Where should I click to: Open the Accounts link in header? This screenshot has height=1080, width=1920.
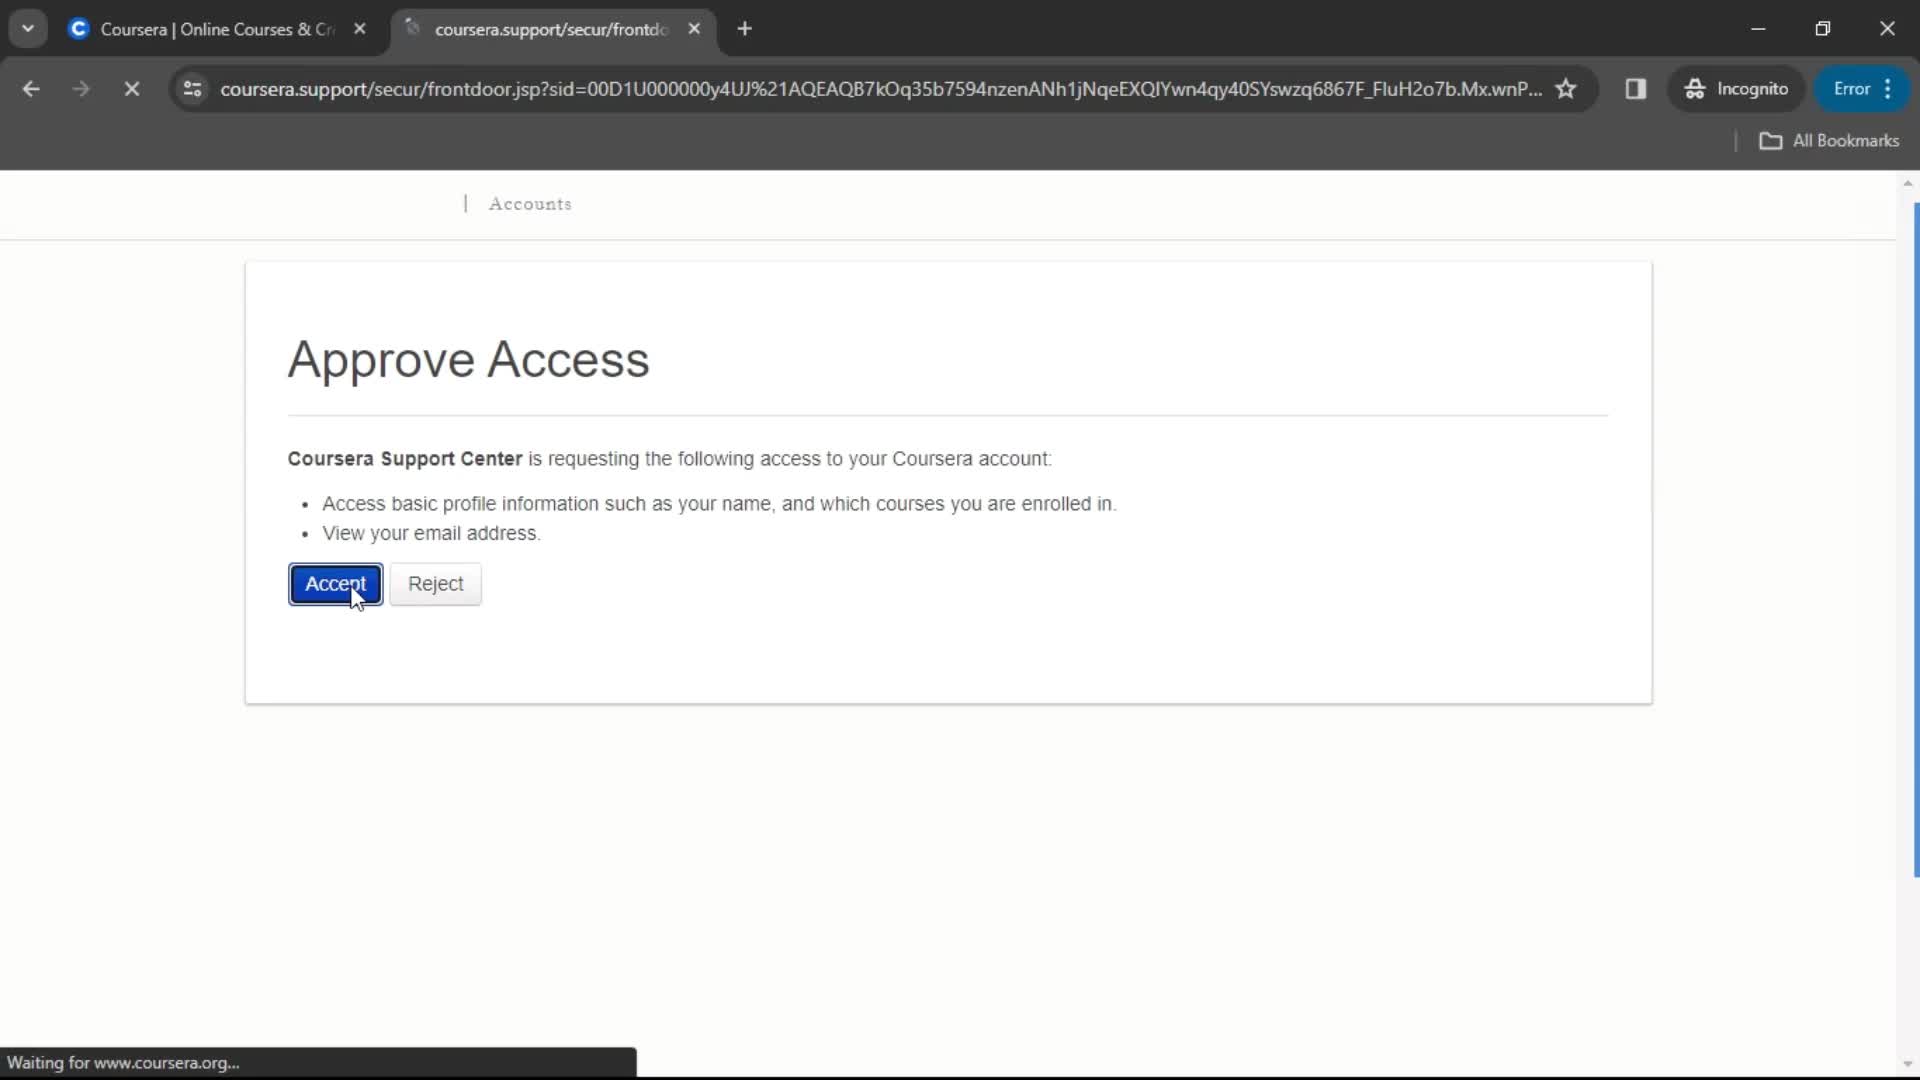pos(530,204)
